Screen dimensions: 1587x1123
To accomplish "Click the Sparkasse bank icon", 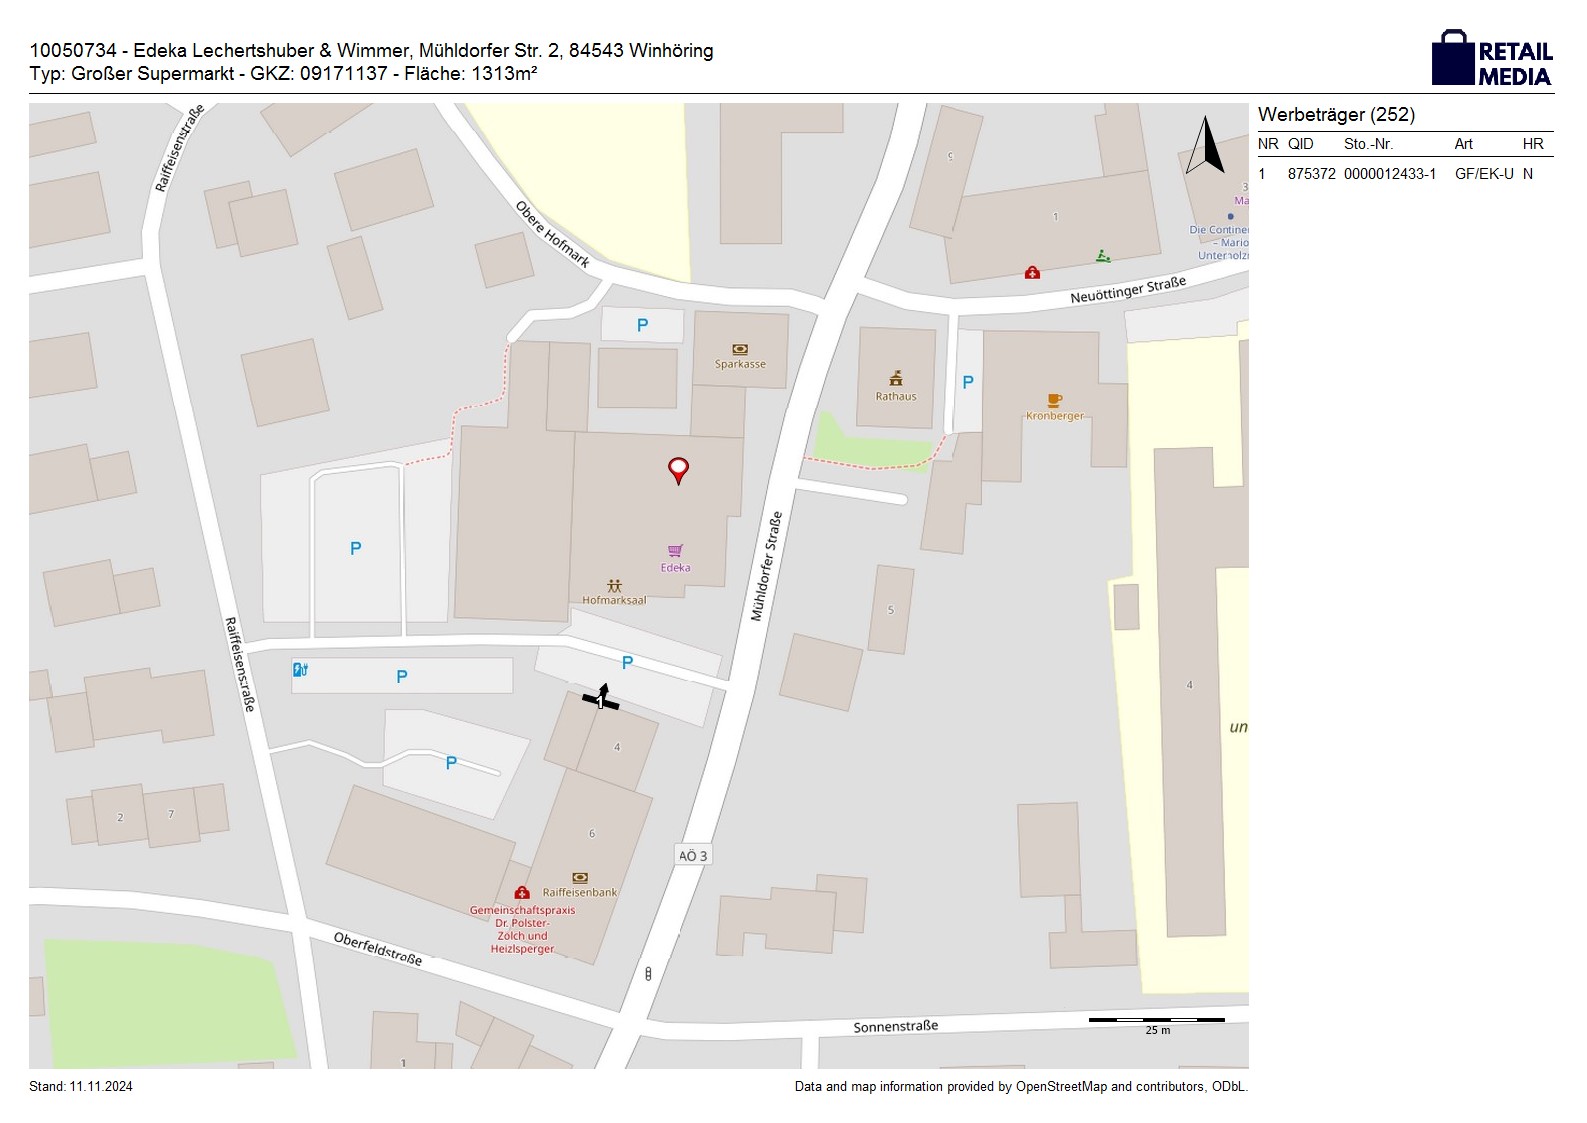I will coord(740,349).
